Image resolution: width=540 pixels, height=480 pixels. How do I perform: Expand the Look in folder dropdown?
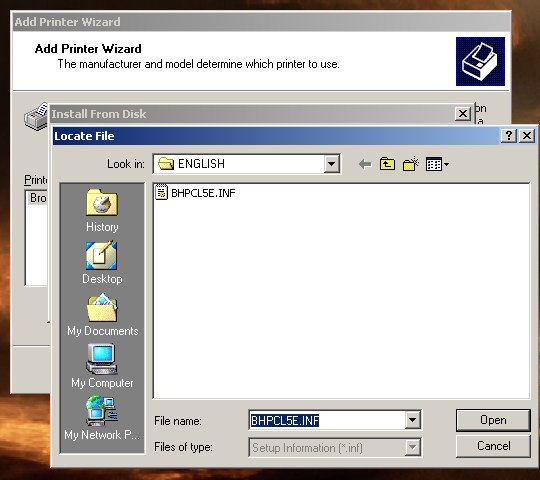(x=332, y=164)
